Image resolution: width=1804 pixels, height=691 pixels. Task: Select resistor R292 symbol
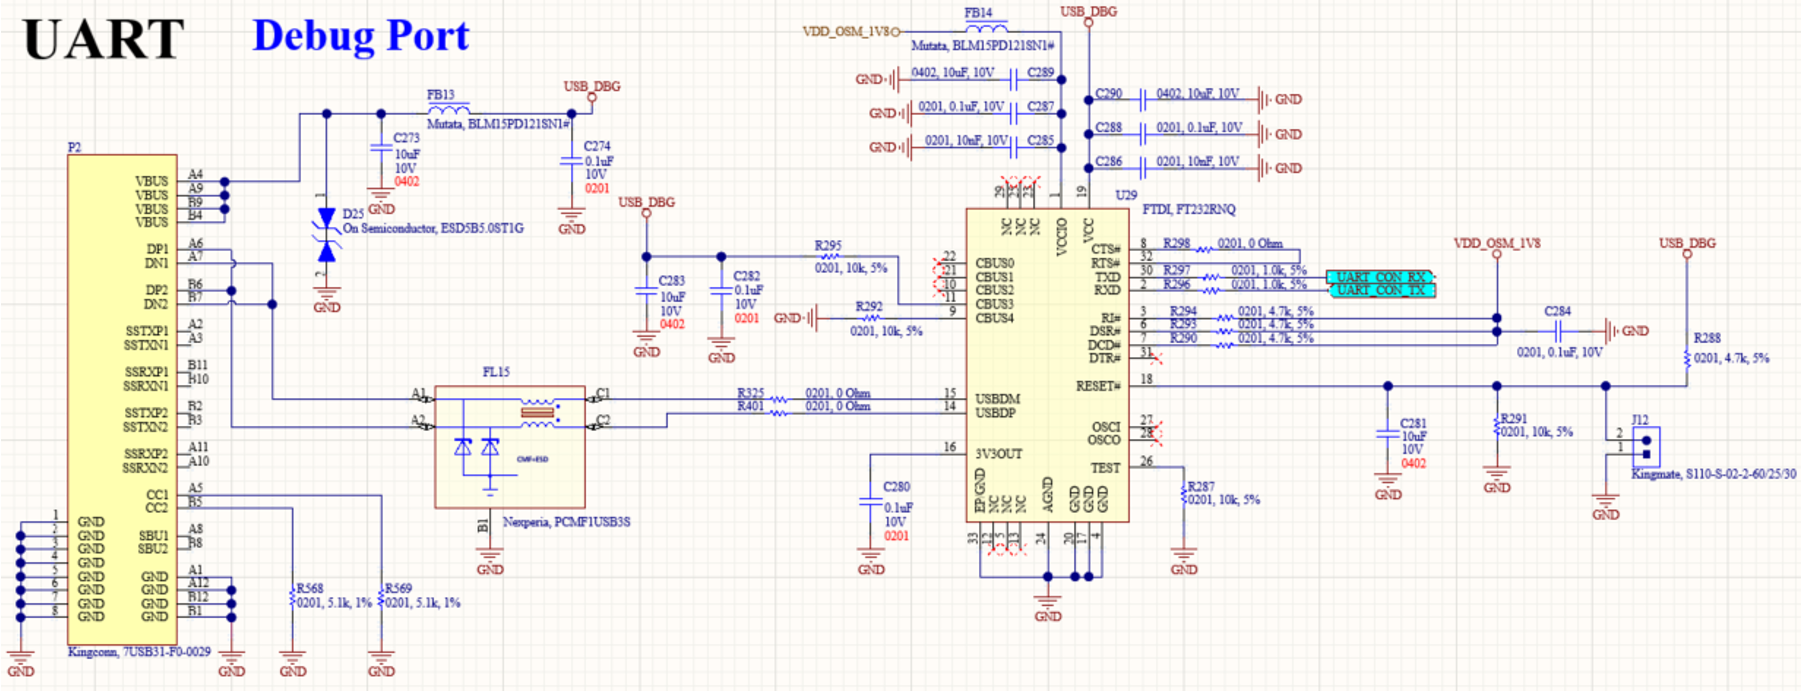(869, 318)
